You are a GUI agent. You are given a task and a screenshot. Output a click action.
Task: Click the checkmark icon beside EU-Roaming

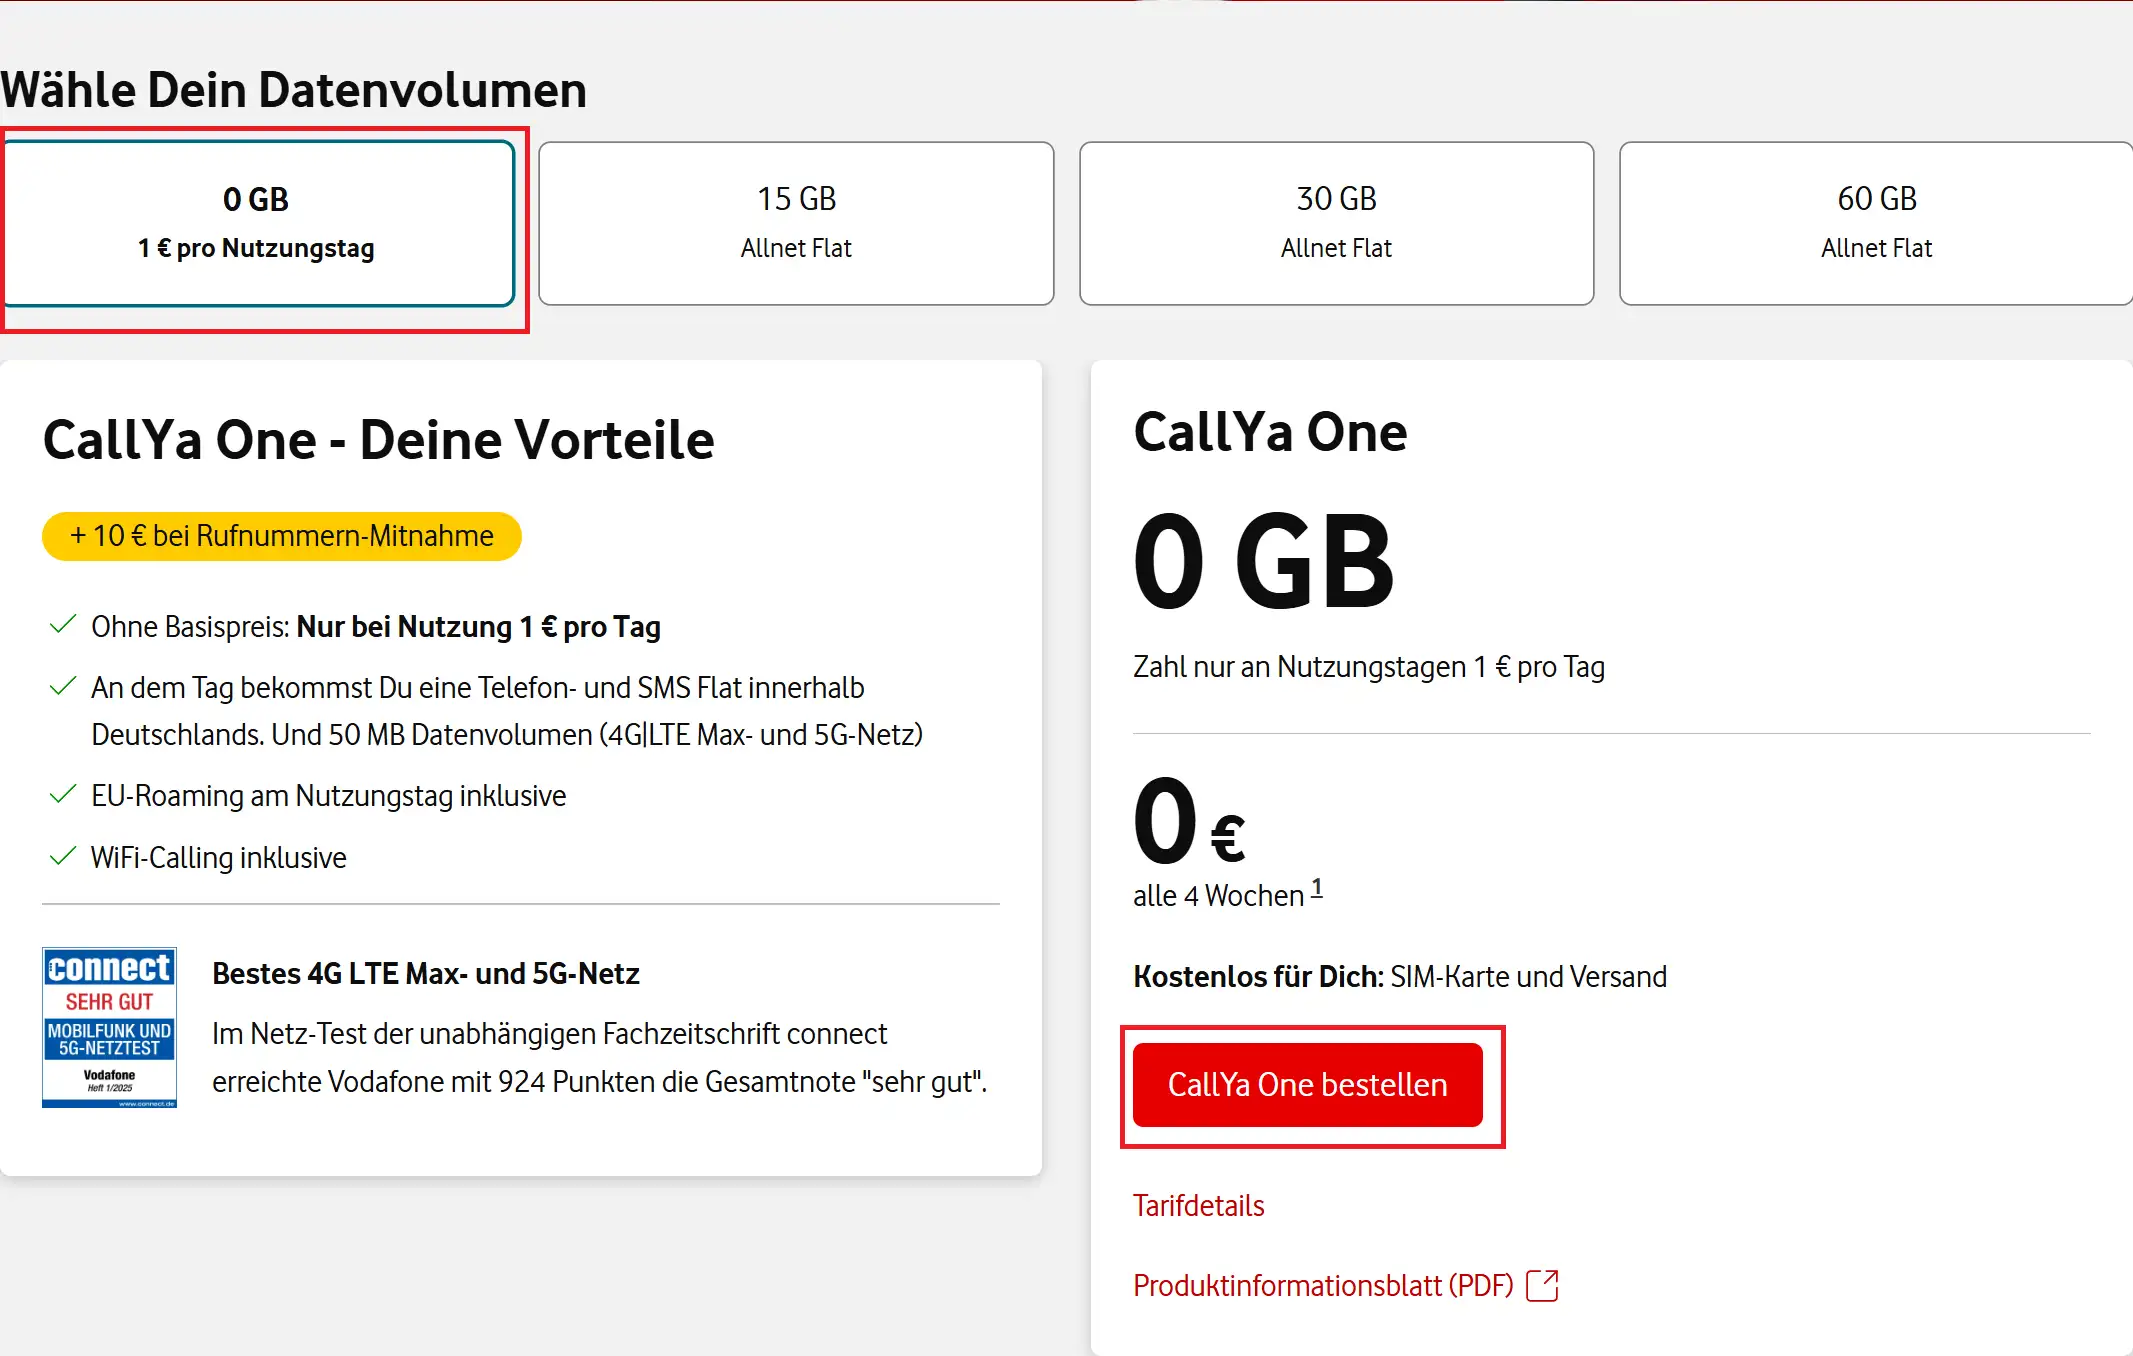[x=63, y=795]
